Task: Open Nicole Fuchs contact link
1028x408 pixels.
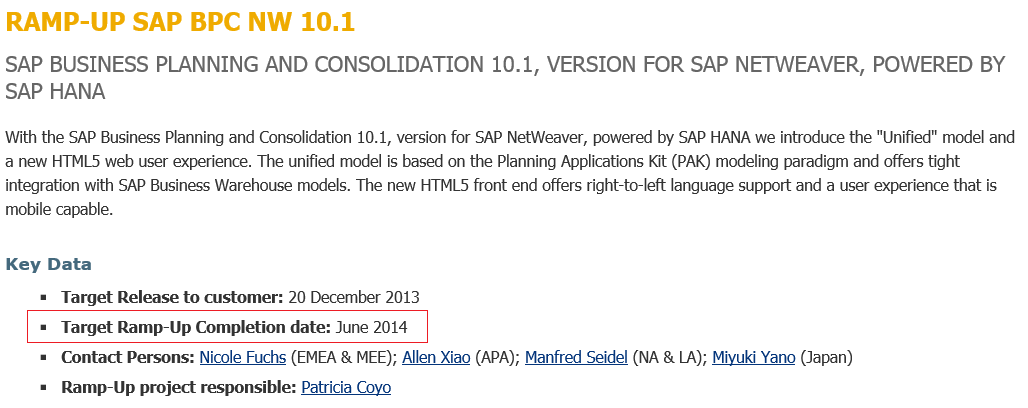Action: click(x=243, y=357)
